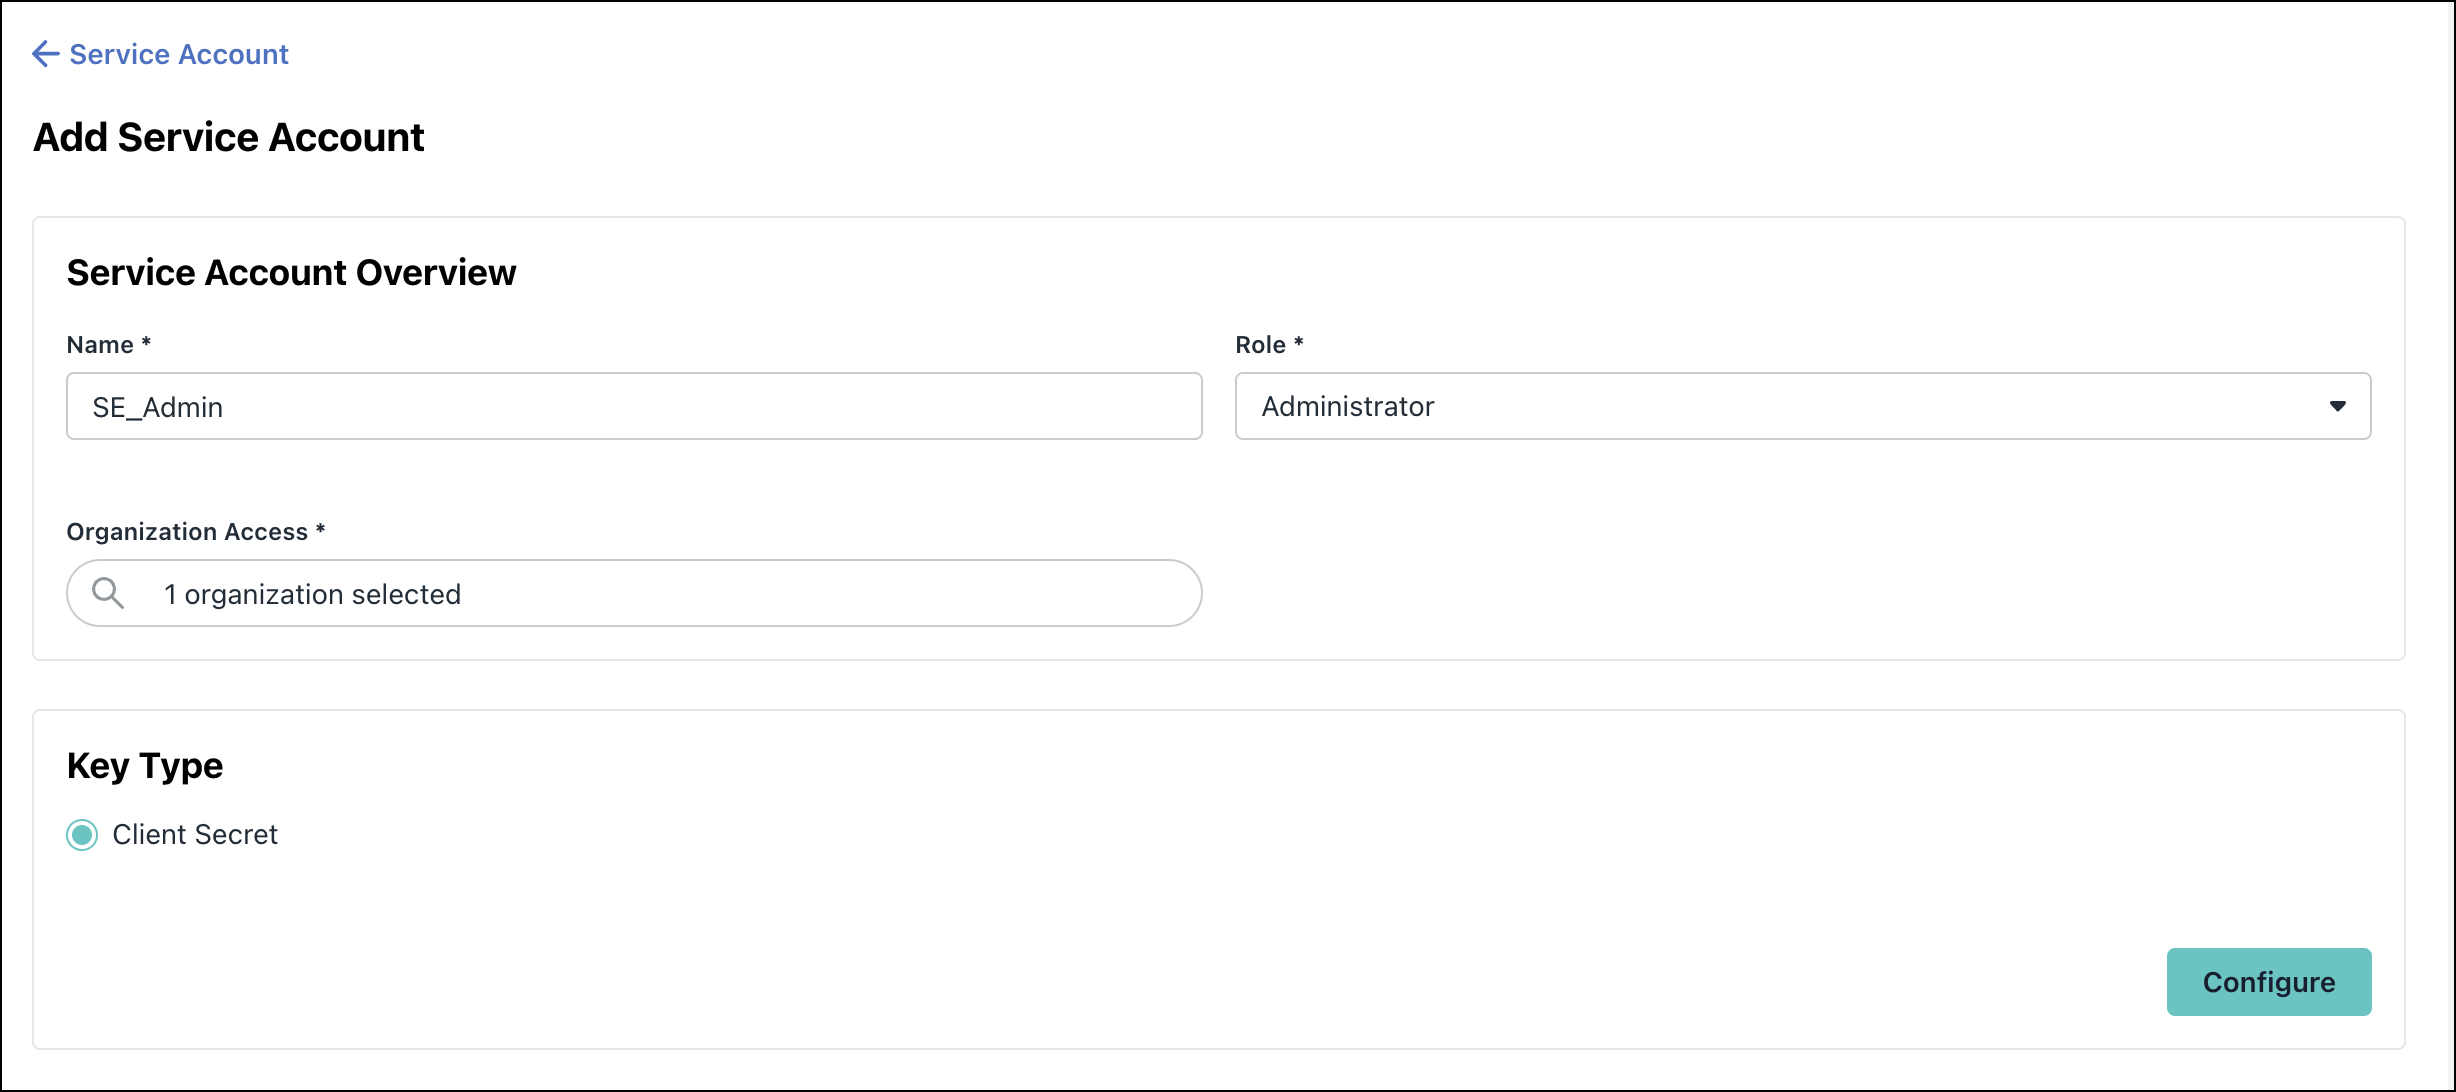Click the Key Type heading
This screenshot has height=1092, width=2456.
tap(145, 766)
